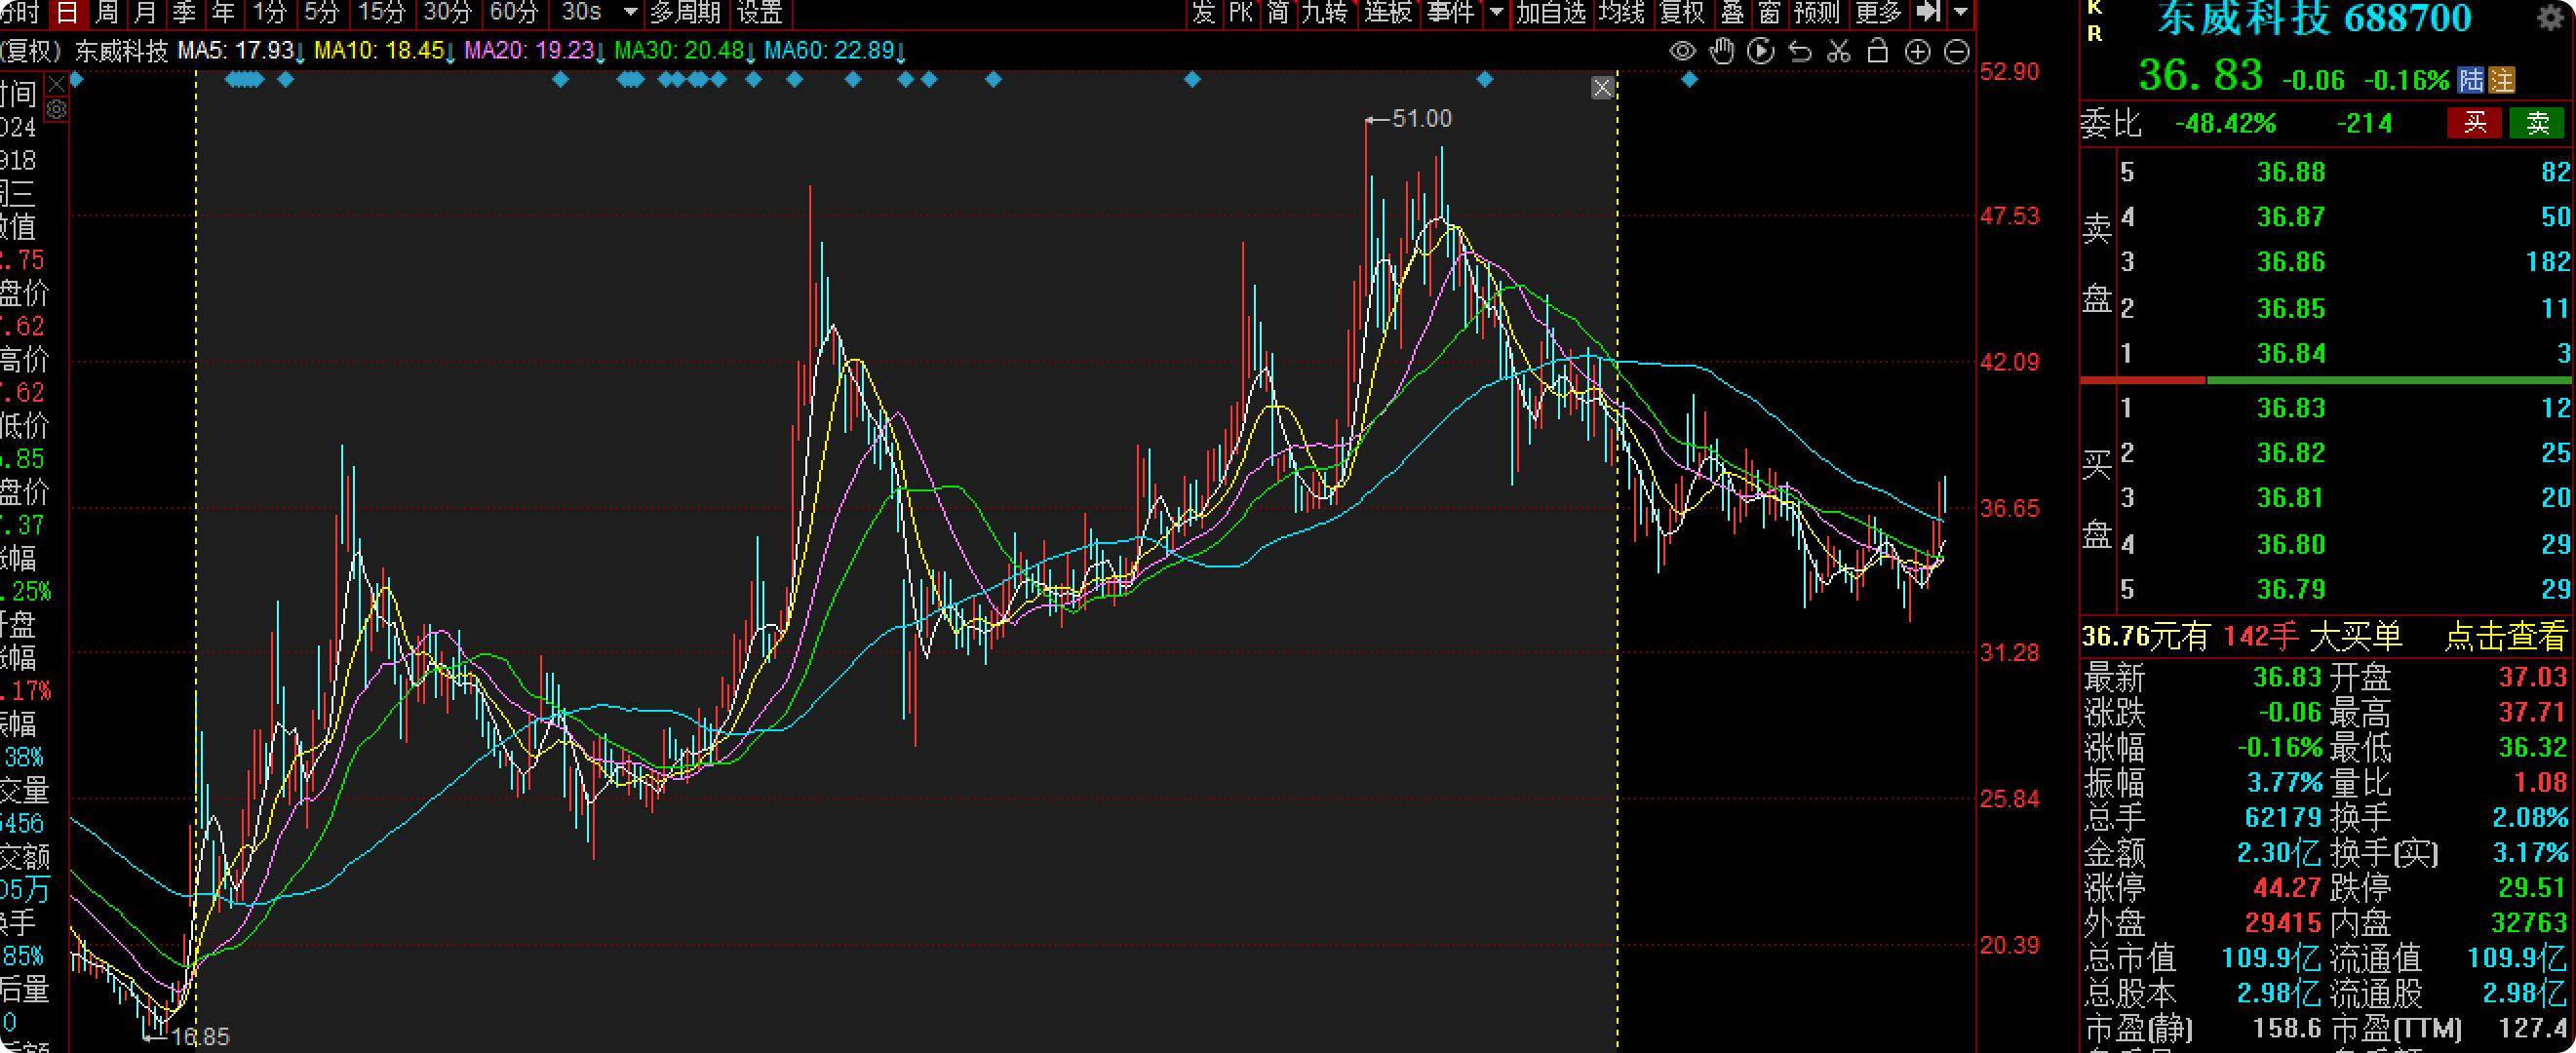Click the undo arrow icon
Viewport: 2576px width, 1053px height.
(1800, 52)
